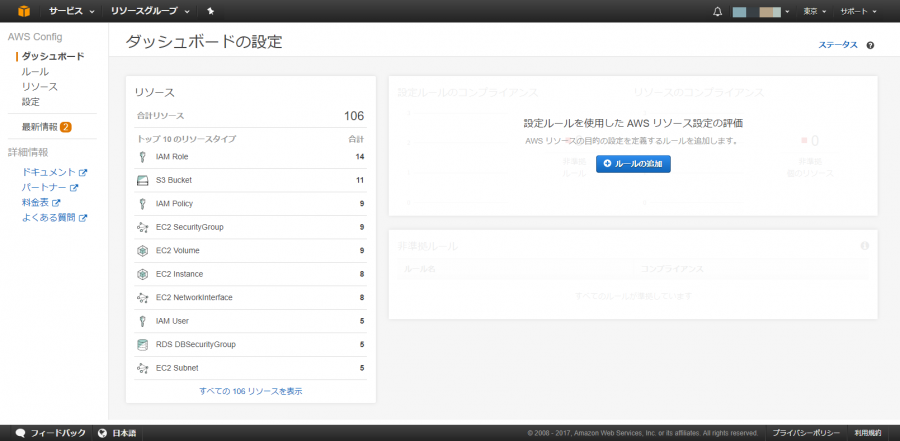Click the IAM Policy resource type label
This screenshot has width=900, height=441.
coord(174,204)
